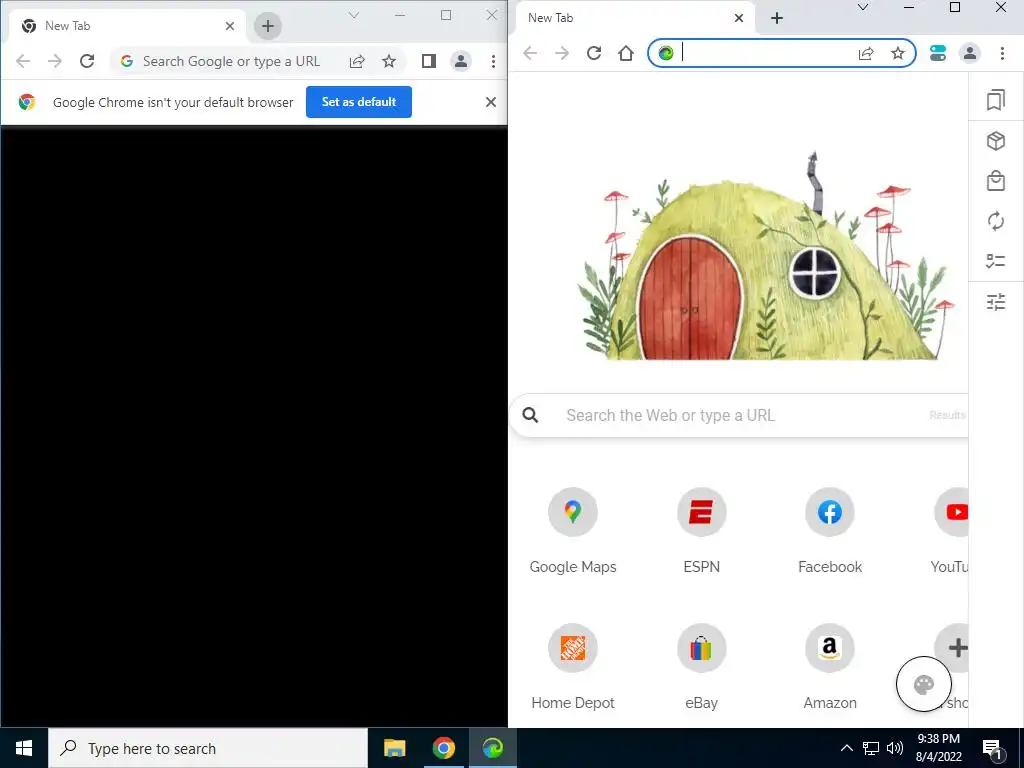The image size is (1024, 768).
Task: Click Set as default button
Action: point(359,102)
